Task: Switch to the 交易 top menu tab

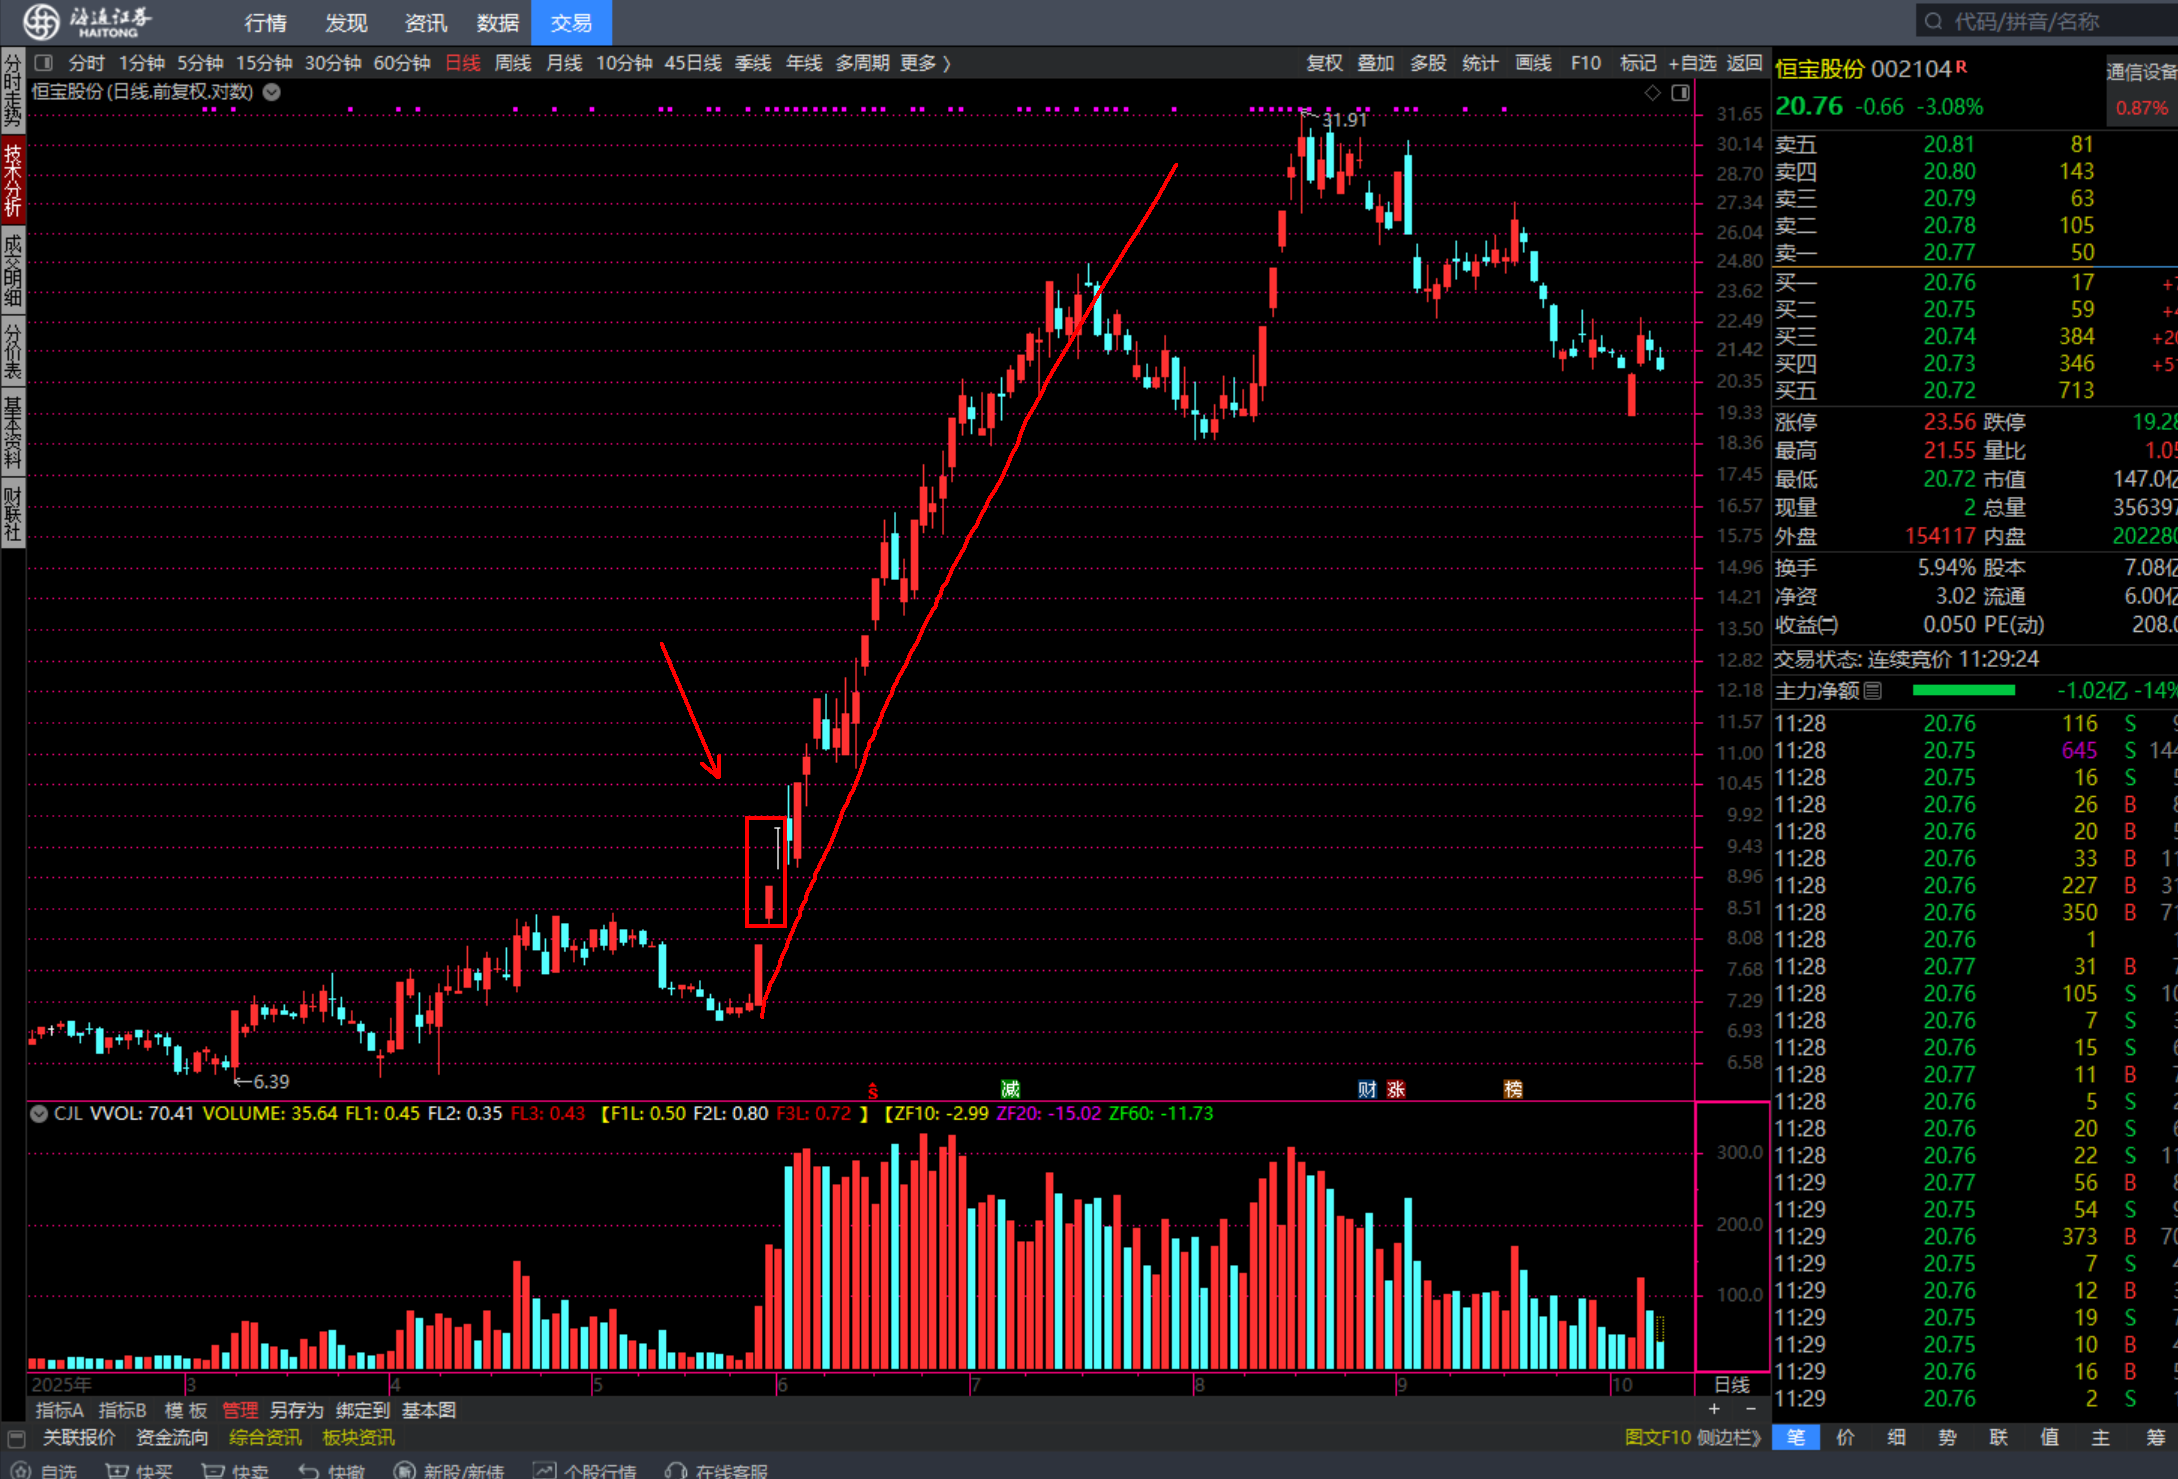Action: tap(570, 22)
